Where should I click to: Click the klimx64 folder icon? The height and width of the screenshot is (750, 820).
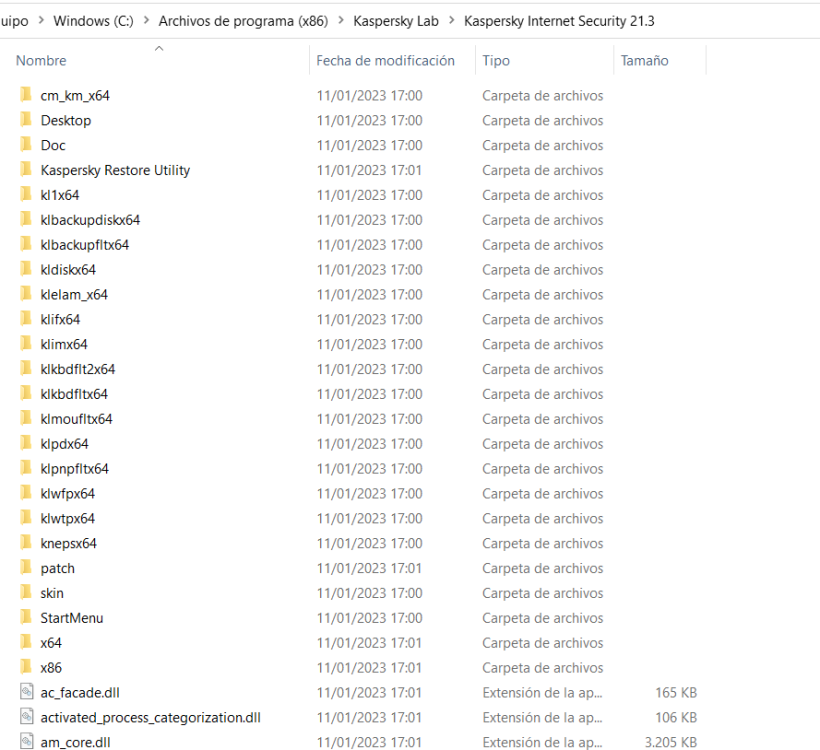pos(26,344)
